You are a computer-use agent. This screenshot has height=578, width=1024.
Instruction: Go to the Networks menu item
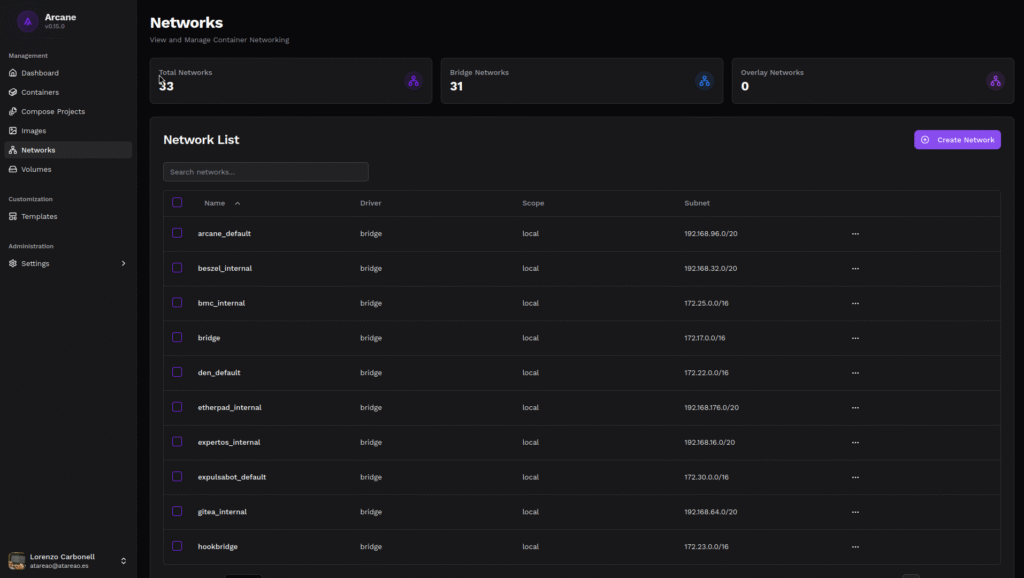point(38,150)
